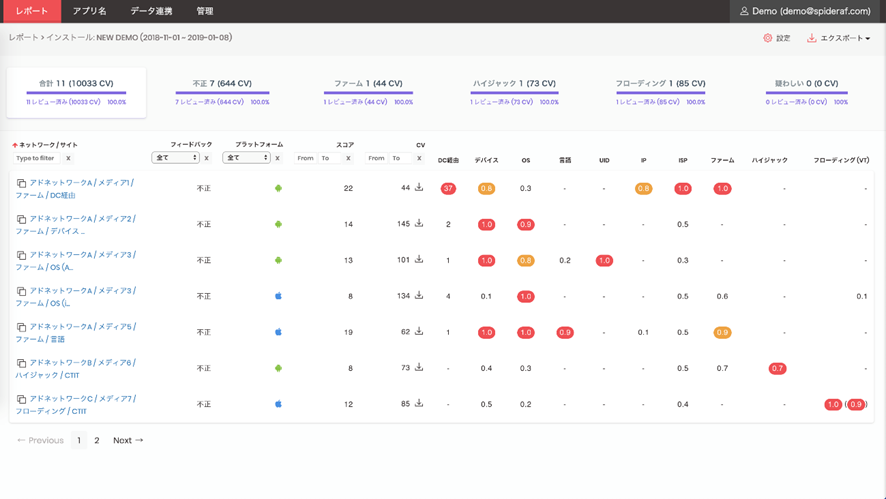The image size is (886, 499).
Task: Download CV data for the 145 CV row
Action: click(419, 223)
